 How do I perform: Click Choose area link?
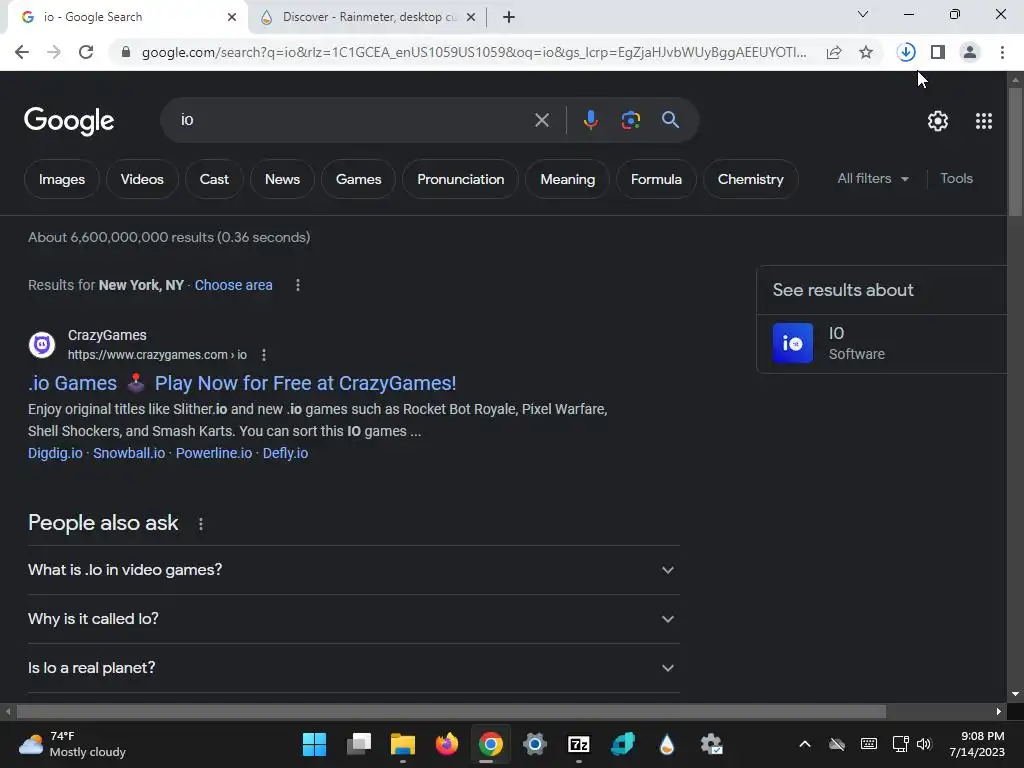point(233,285)
